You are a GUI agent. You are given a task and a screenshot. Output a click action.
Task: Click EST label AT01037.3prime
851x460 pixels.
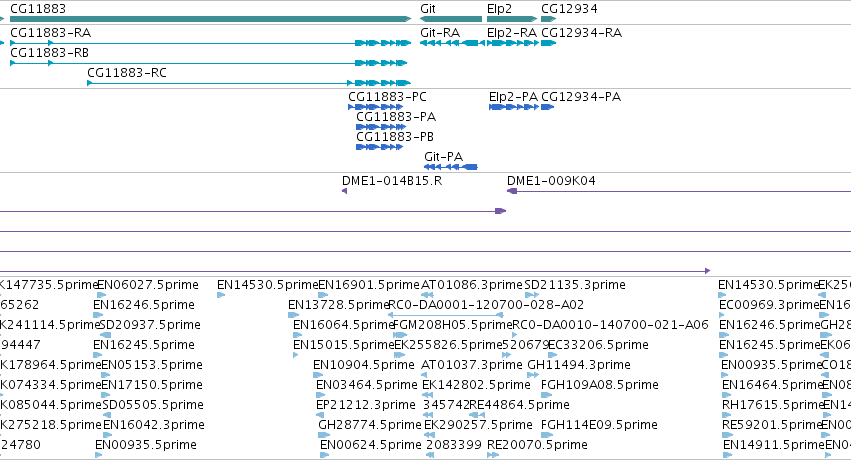472,365
